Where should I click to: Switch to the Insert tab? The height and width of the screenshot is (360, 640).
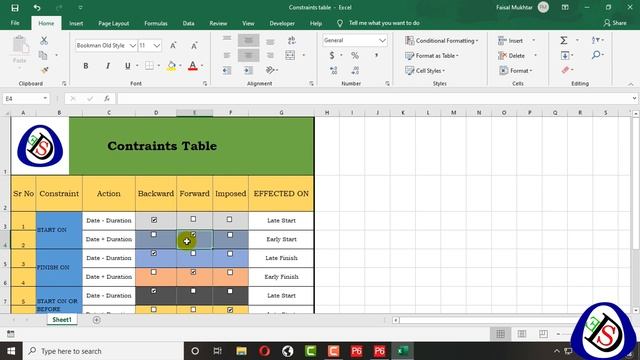pos(76,23)
